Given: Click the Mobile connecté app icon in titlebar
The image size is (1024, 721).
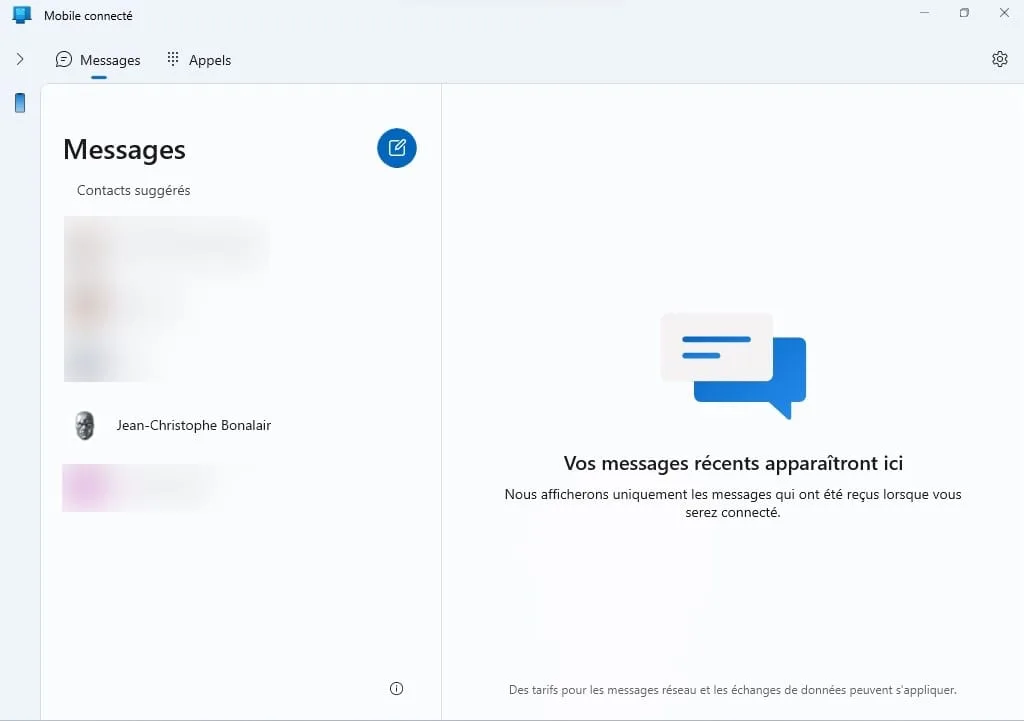Looking at the screenshot, I should [21, 14].
